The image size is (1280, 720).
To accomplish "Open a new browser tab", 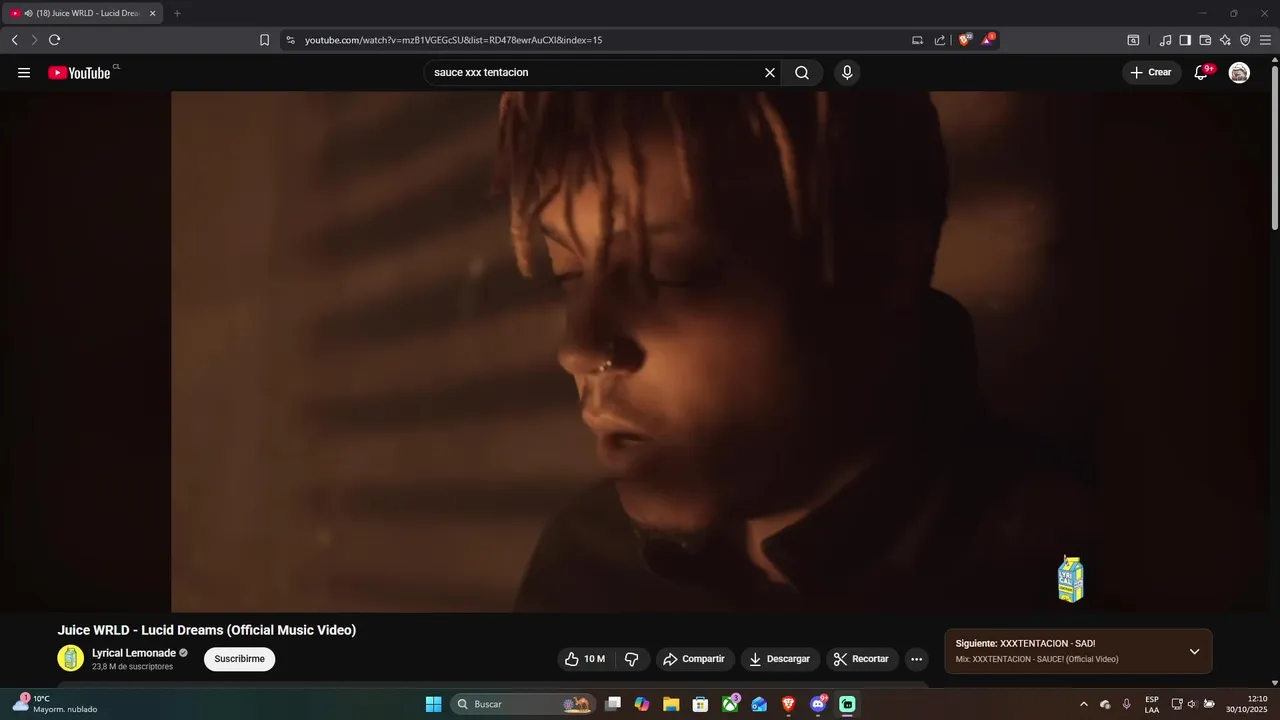I will (177, 13).
